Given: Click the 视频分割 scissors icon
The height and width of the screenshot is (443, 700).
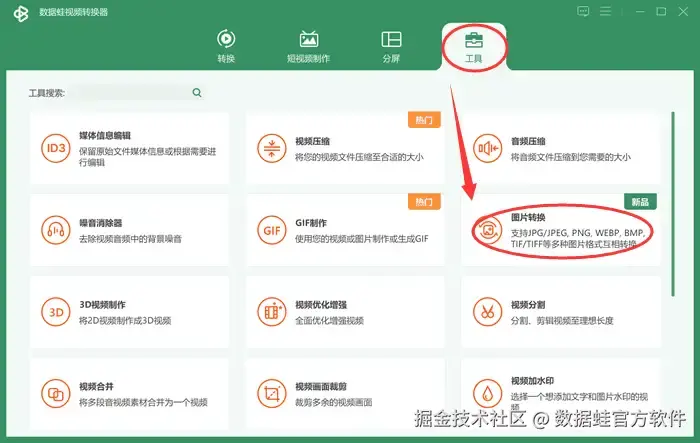Looking at the screenshot, I should 488,312.
